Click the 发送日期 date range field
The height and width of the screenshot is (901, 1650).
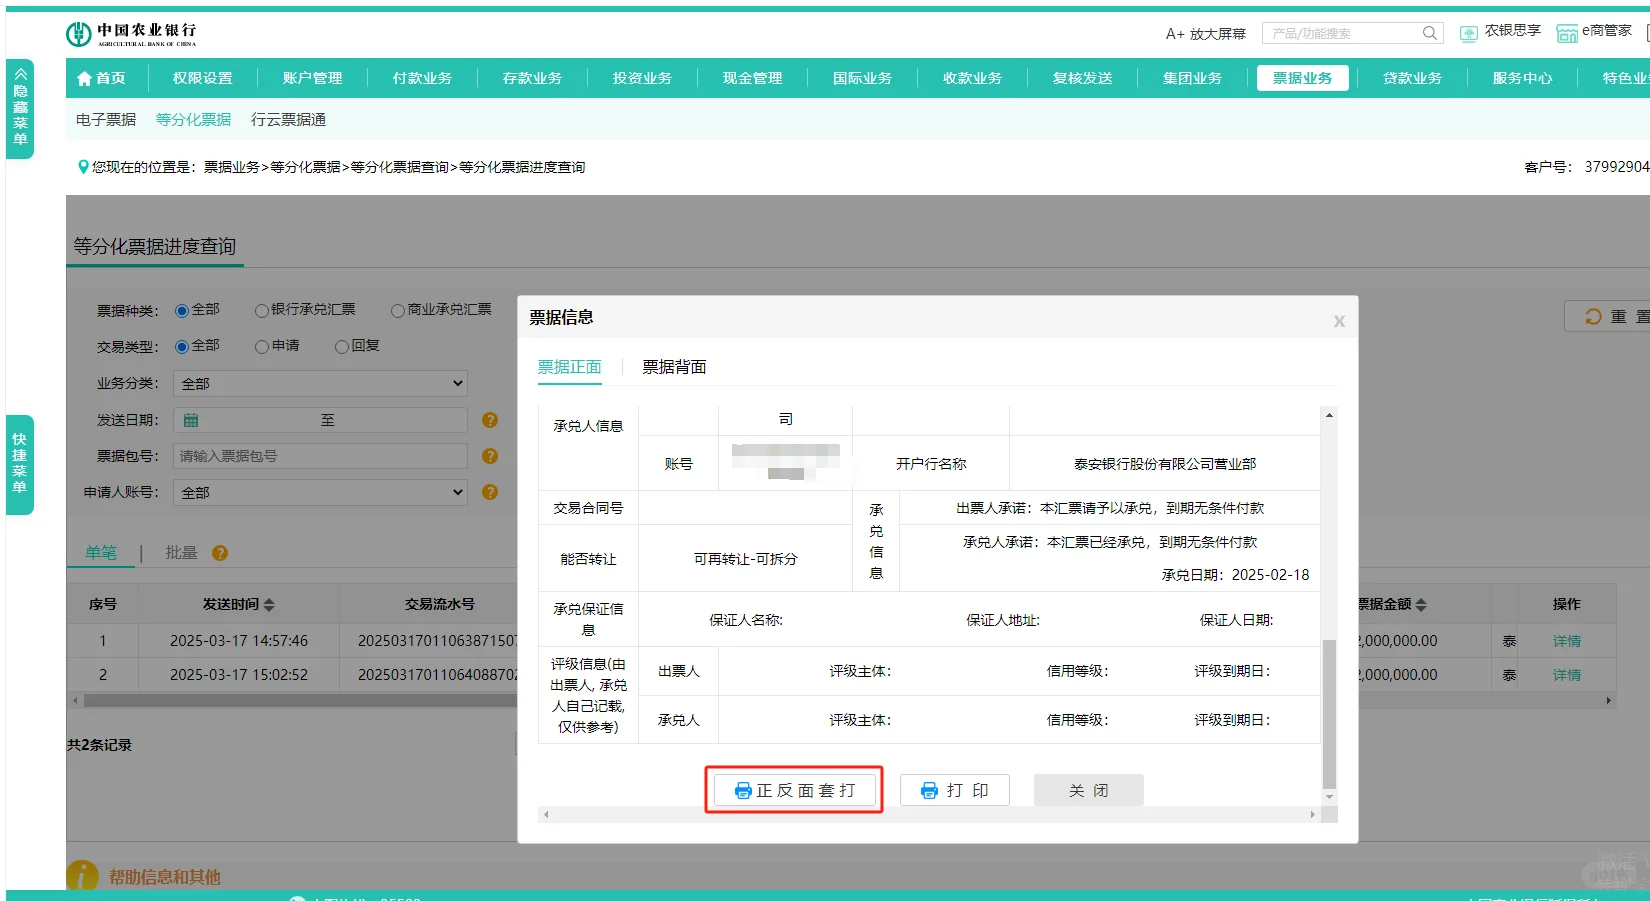pyautogui.click(x=320, y=420)
